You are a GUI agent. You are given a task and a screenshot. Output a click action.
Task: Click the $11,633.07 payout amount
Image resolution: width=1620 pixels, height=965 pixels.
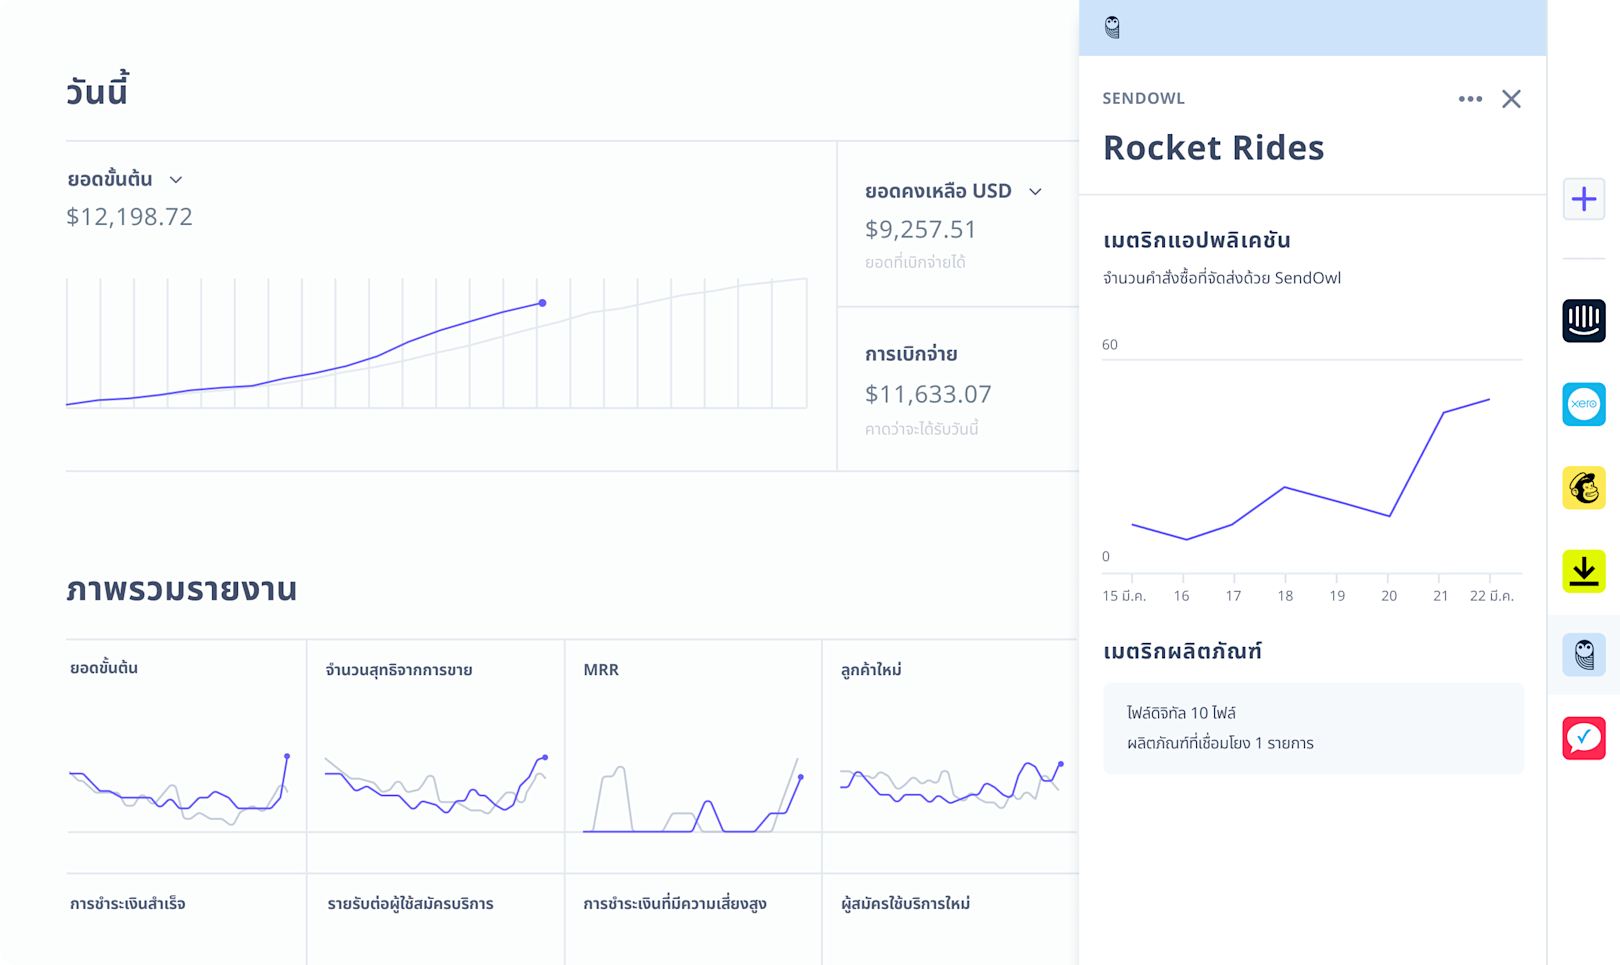(x=928, y=394)
